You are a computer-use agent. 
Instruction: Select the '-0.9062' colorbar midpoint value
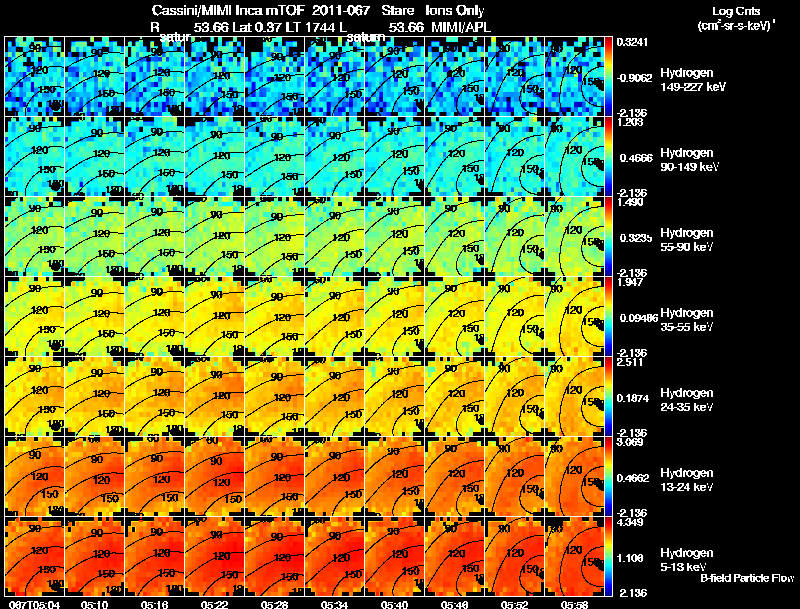[x=634, y=78]
